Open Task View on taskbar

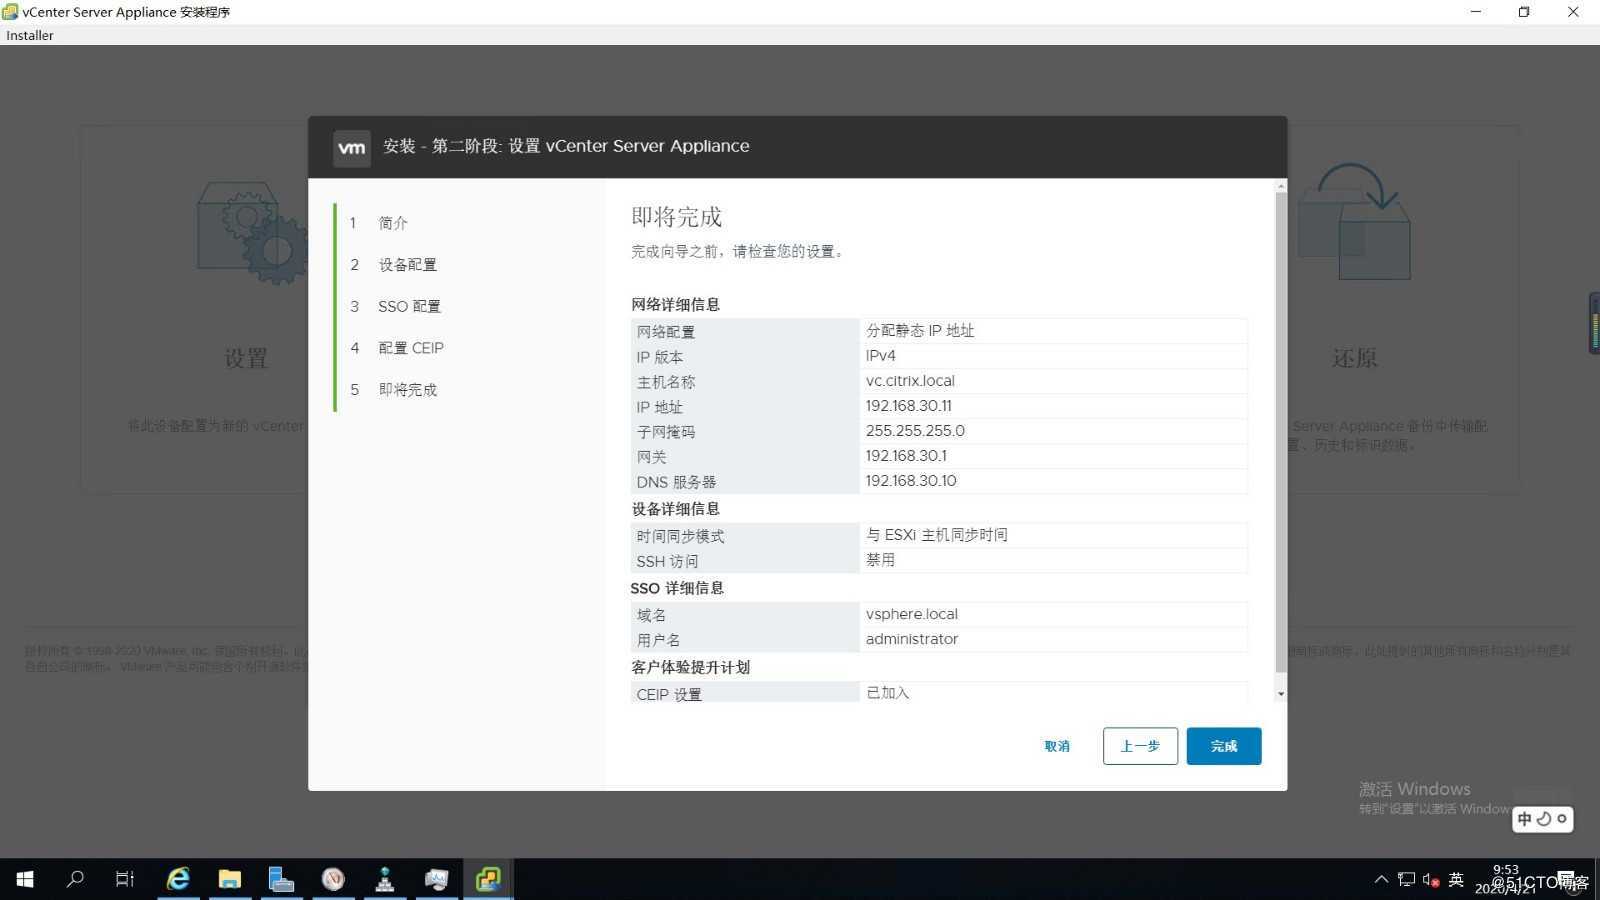(x=125, y=879)
